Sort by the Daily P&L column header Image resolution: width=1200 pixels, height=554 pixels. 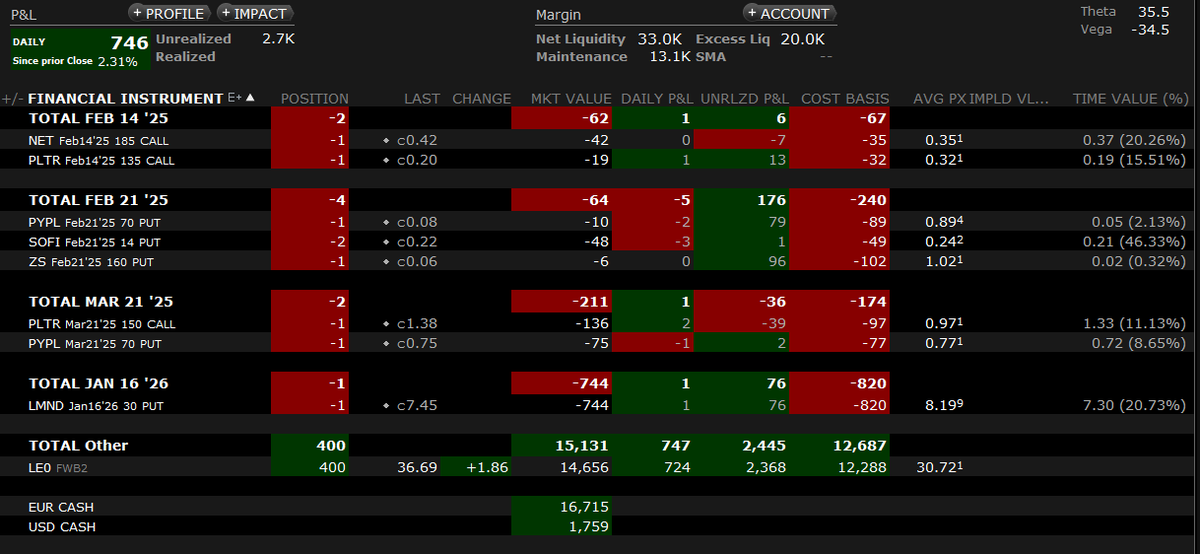[657, 98]
